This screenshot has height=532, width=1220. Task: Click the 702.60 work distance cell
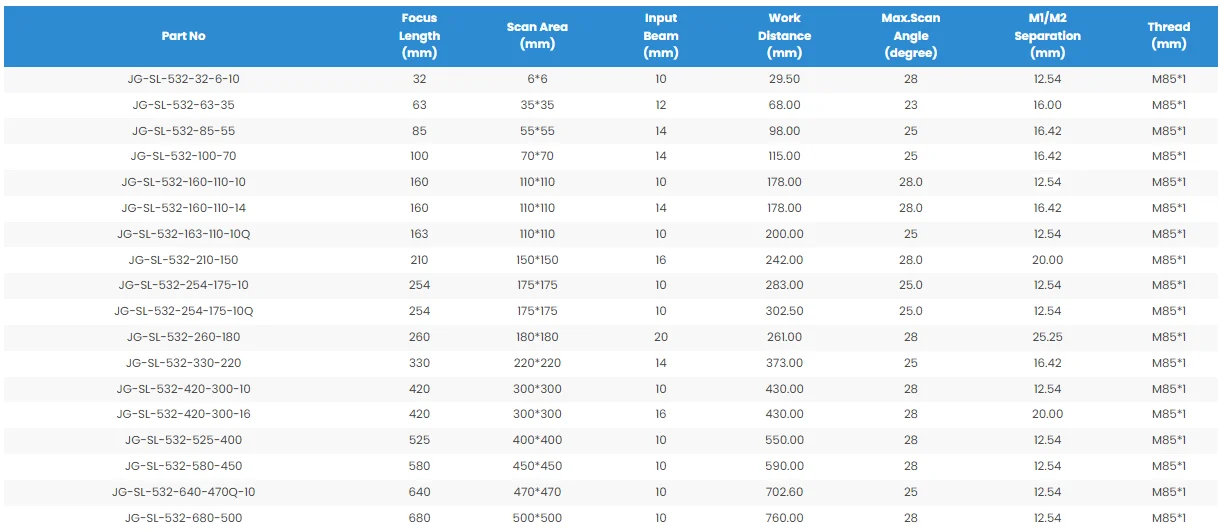click(784, 492)
